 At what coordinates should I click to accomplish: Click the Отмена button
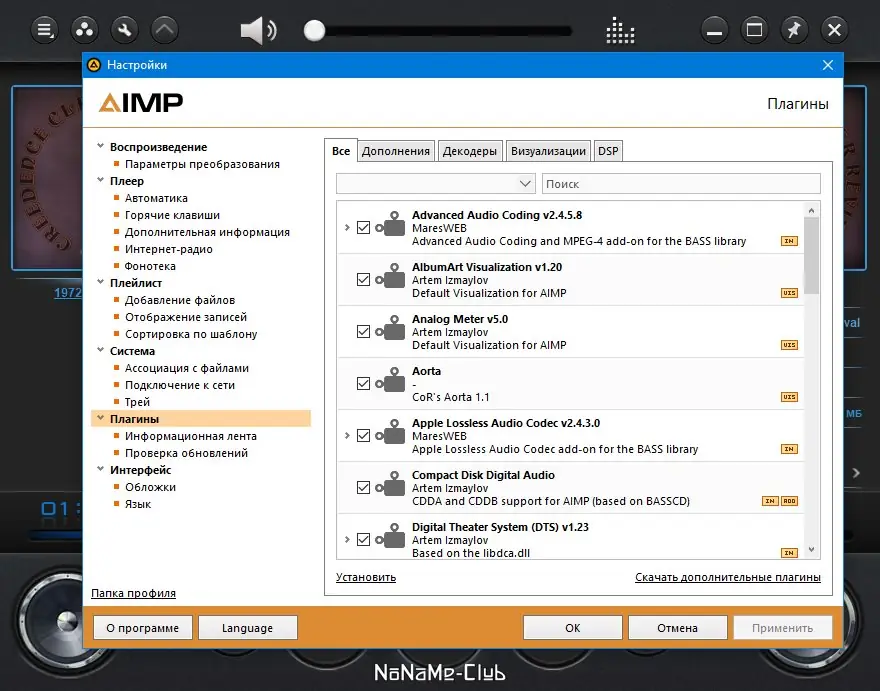coord(677,628)
